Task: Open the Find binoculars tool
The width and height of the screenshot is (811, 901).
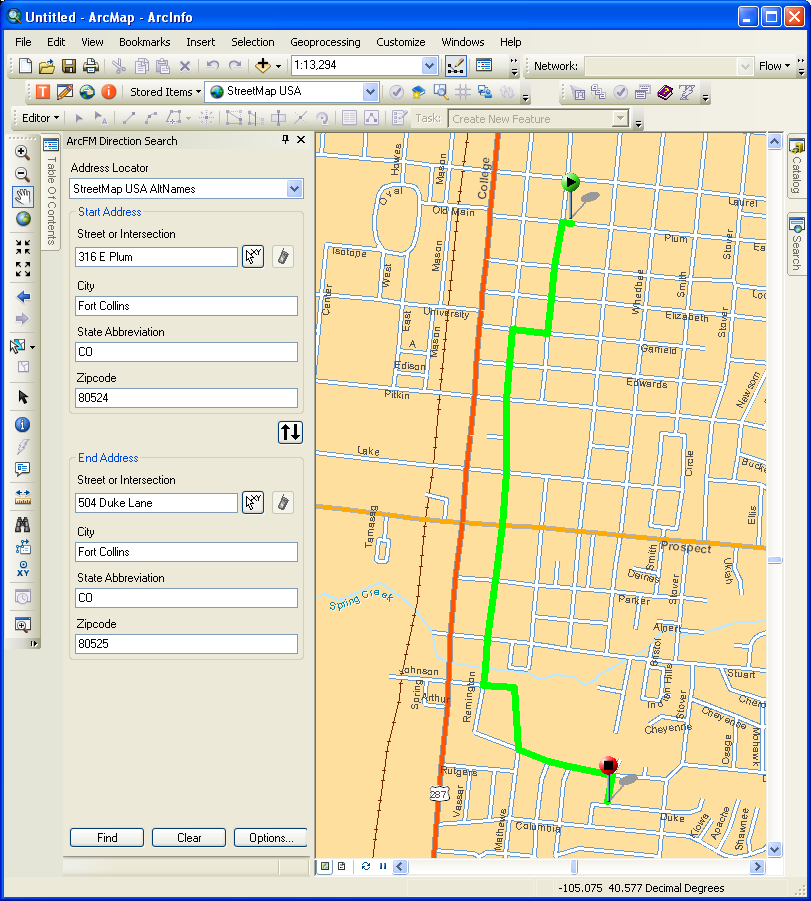Action: 22,524
